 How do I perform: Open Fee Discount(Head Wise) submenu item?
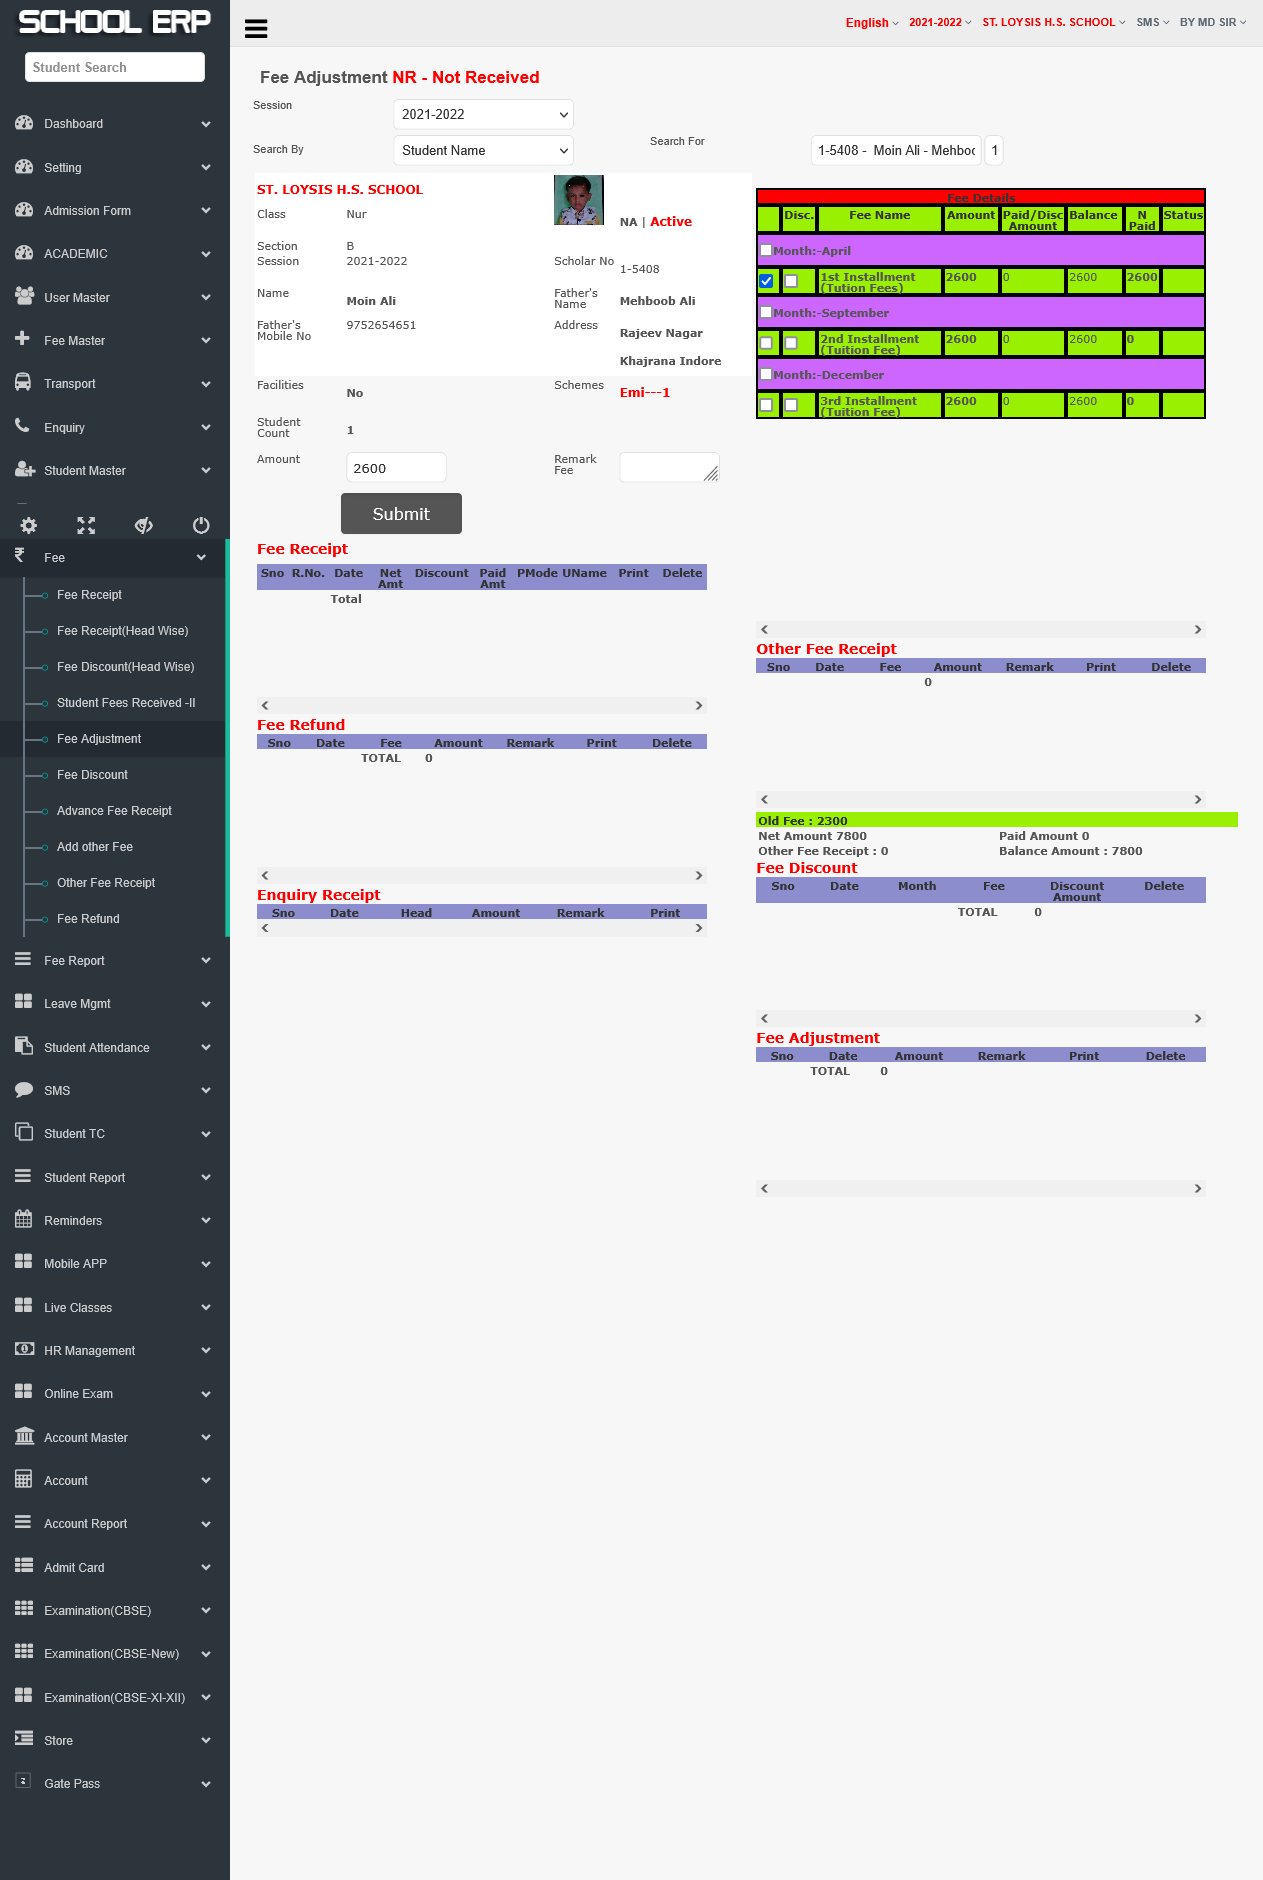coord(125,666)
